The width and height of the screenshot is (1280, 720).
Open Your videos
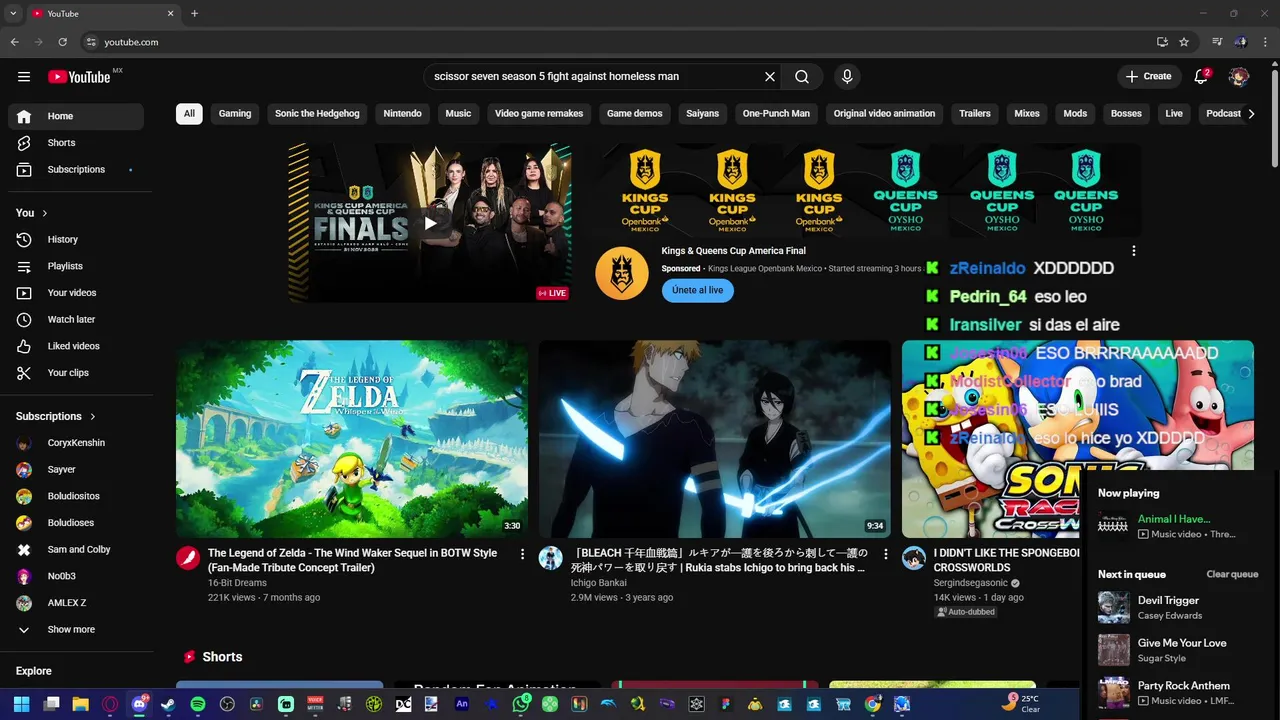coord(76,293)
